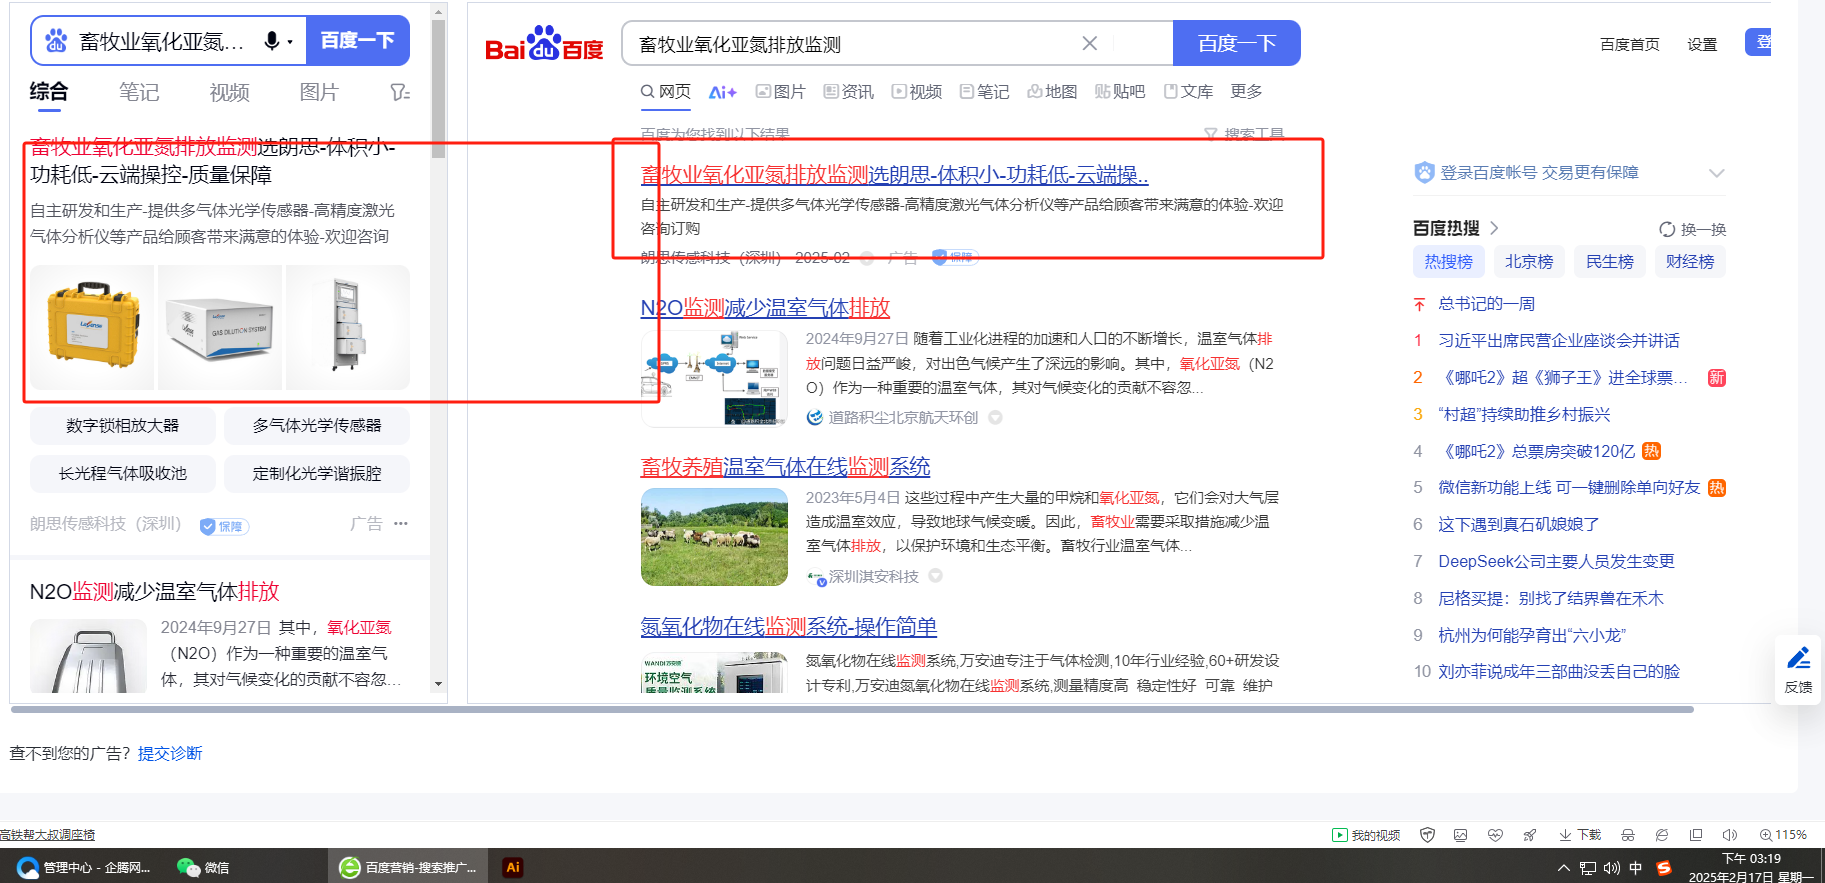This screenshot has height=883, width=1825.
Task: Click mobile 百度一下 search button
Action: point(358,41)
